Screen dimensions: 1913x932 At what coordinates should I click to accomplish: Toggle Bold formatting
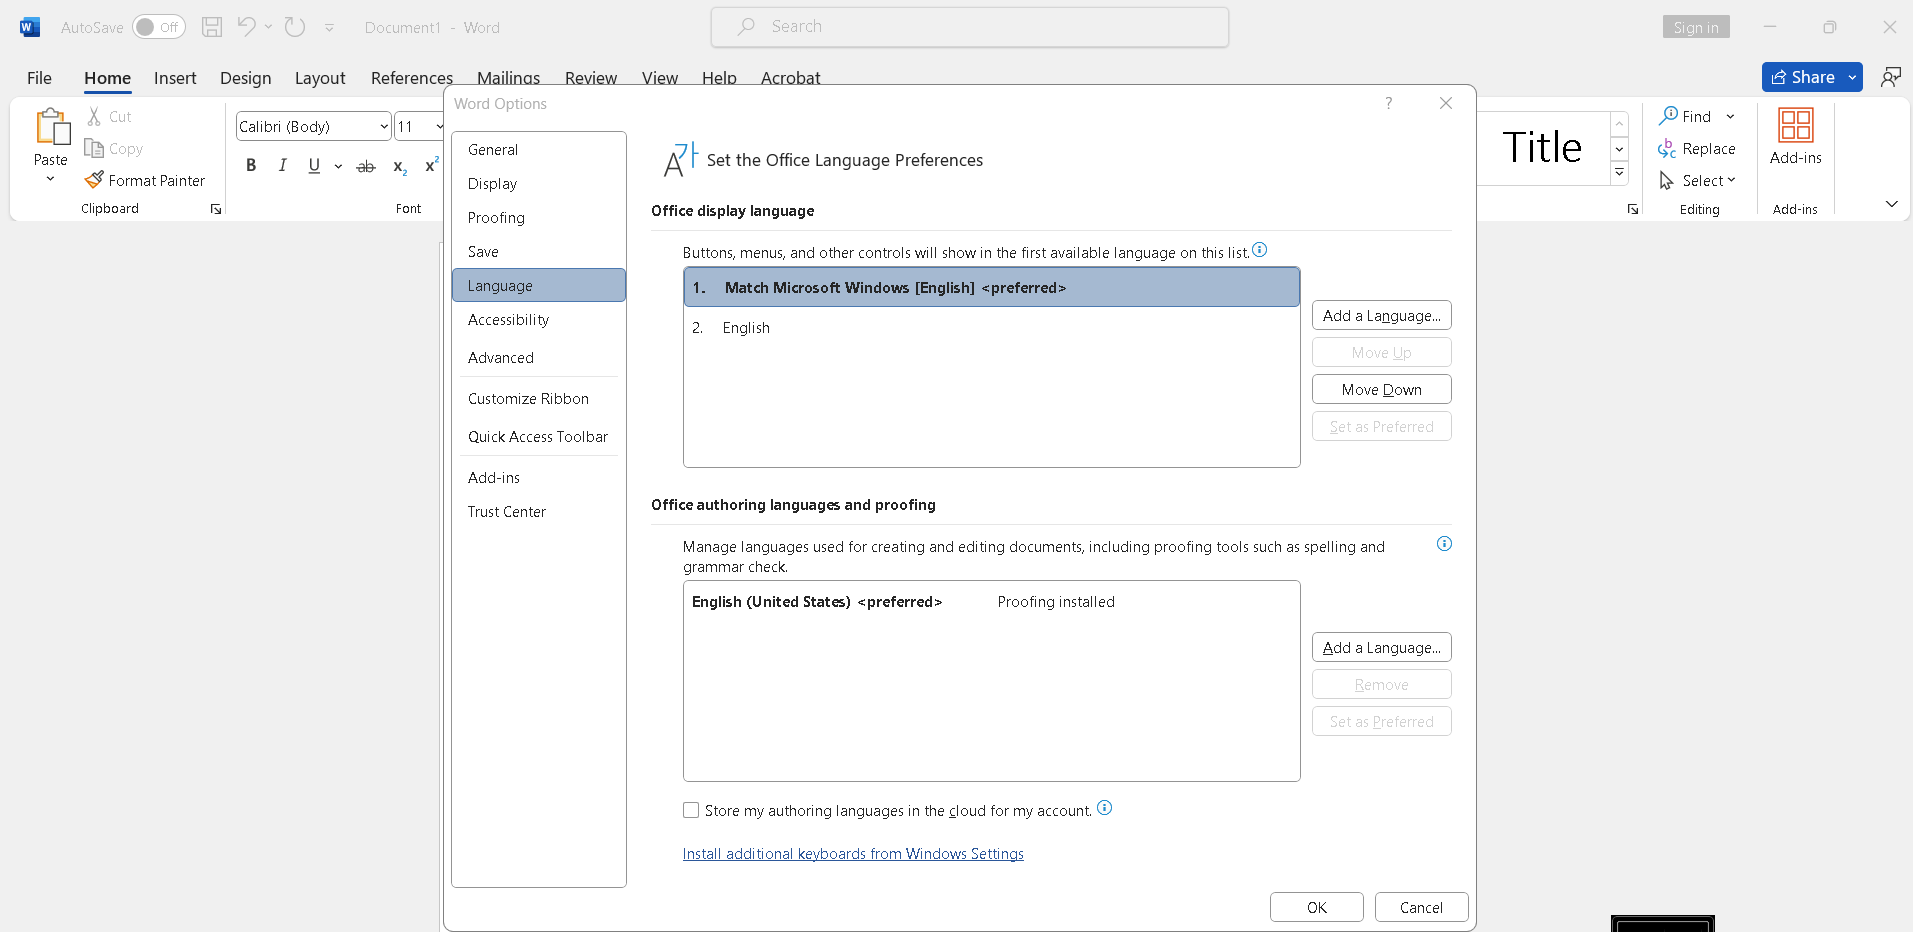251,165
